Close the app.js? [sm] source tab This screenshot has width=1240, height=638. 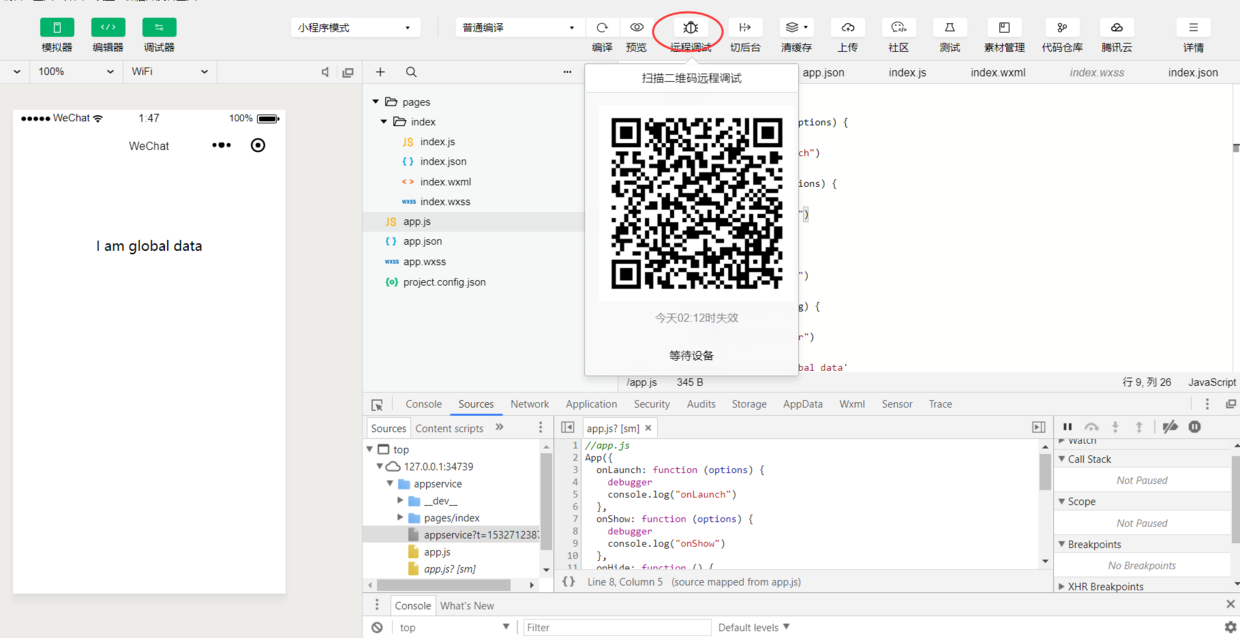pyautogui.click(x=648, y=428)
